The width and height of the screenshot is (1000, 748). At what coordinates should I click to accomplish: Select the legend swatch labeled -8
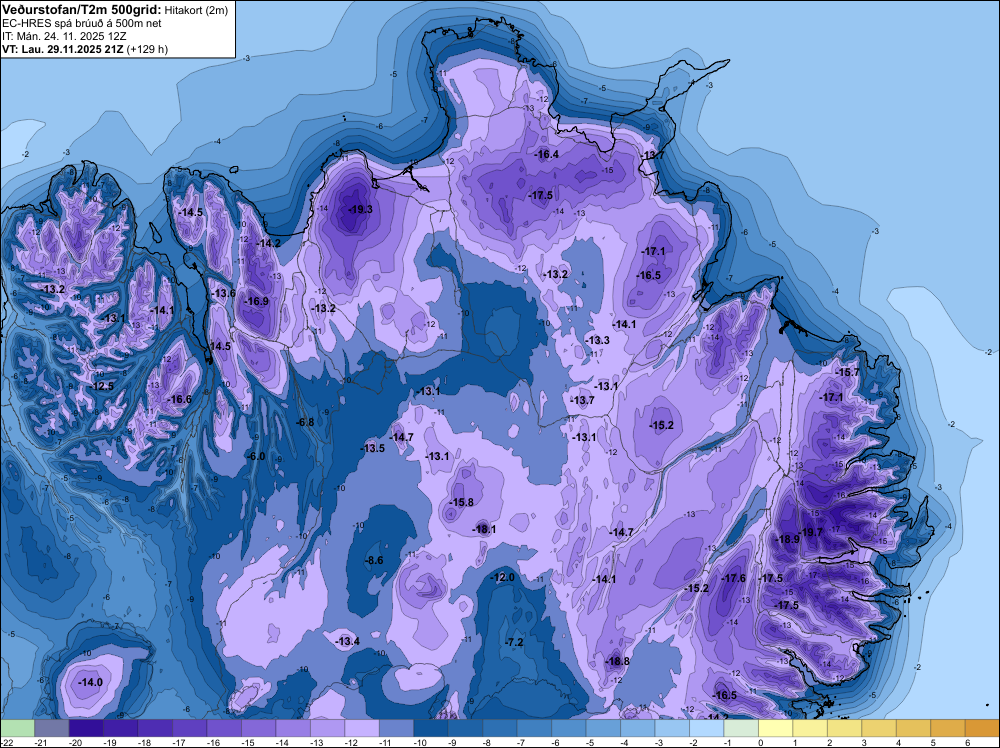499,728
